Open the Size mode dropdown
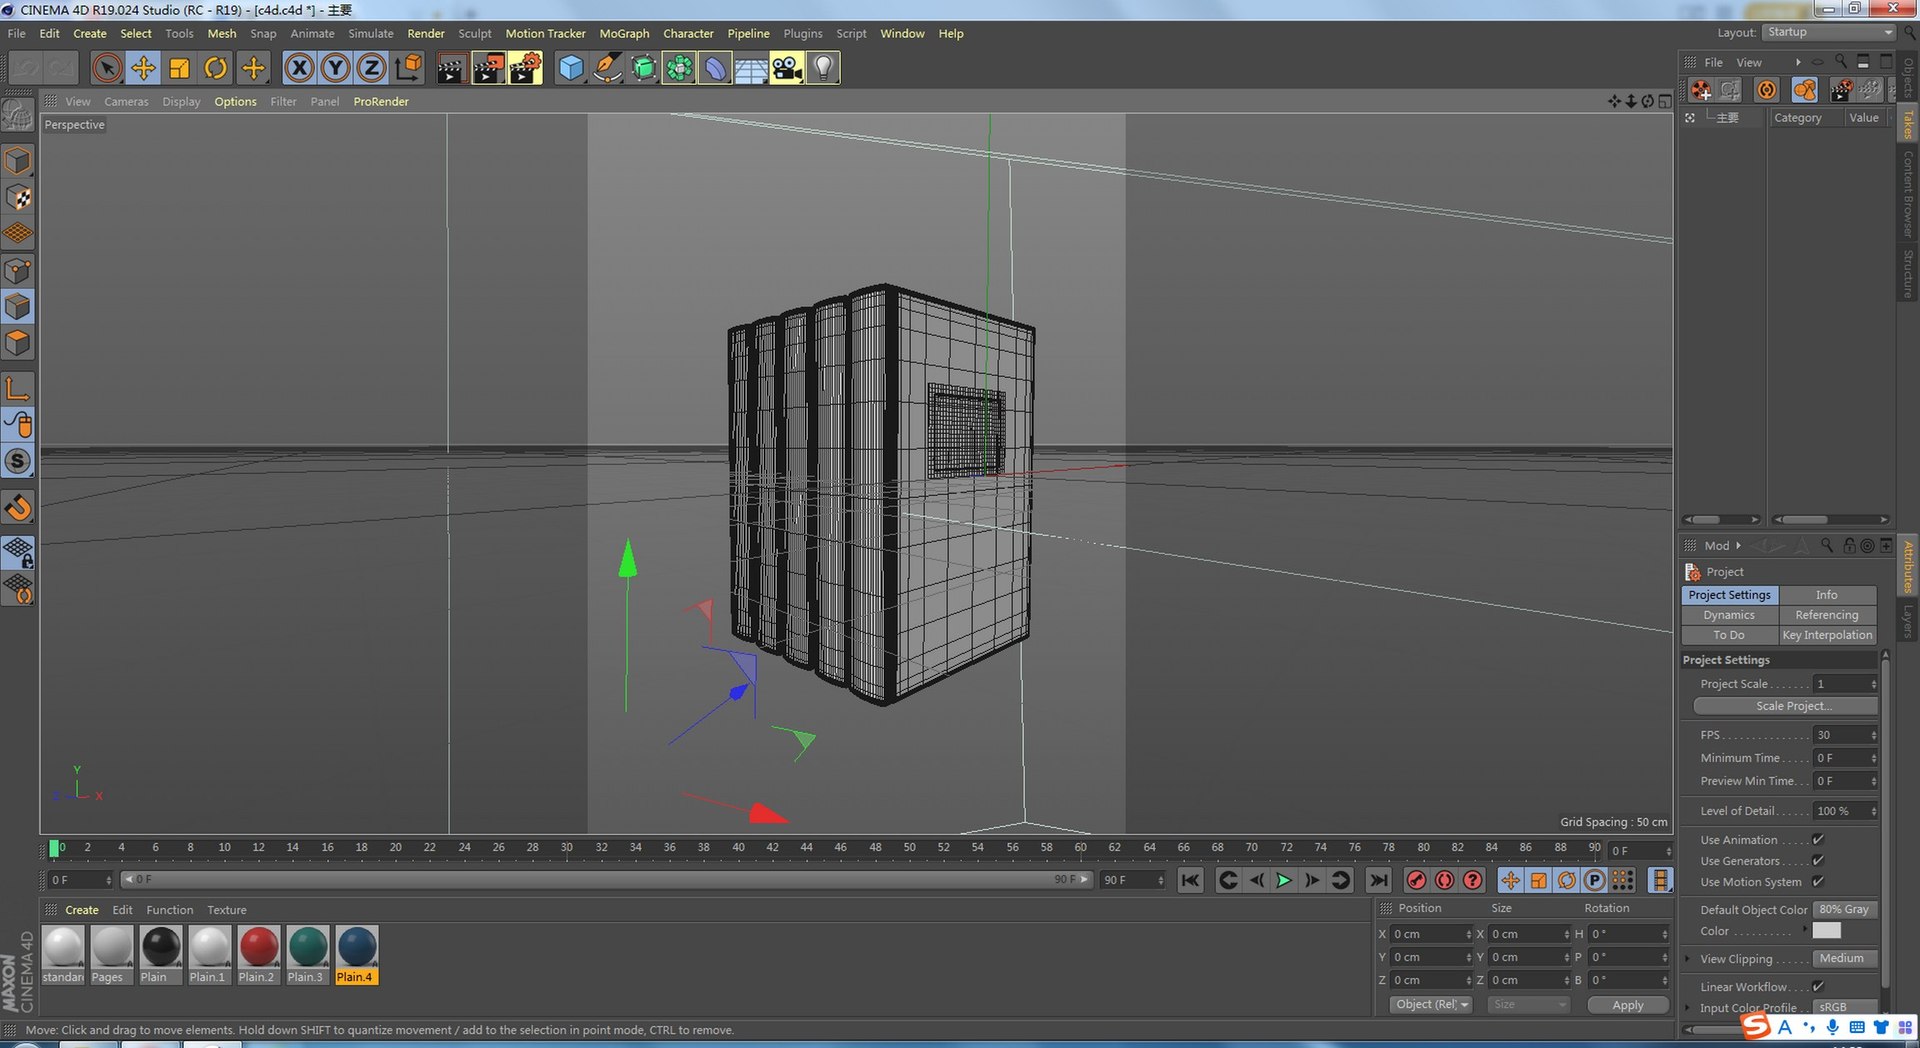1920x1048 pixels. pos(1528,1005)
